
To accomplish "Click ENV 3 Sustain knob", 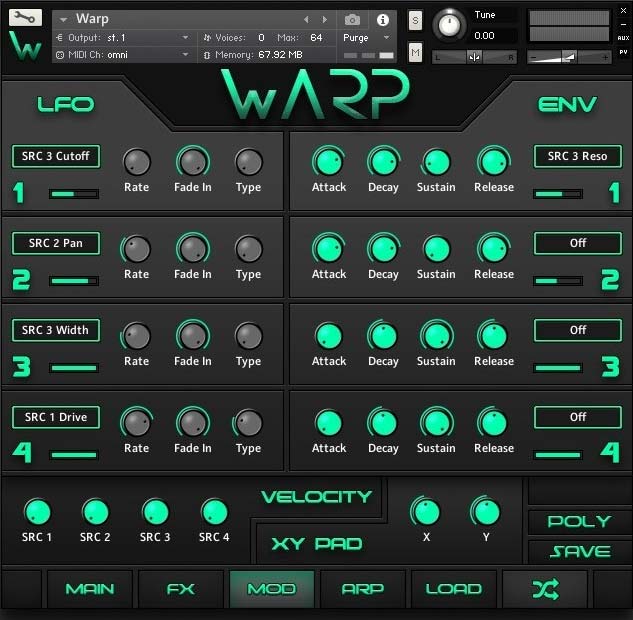I will click(436, 336).
